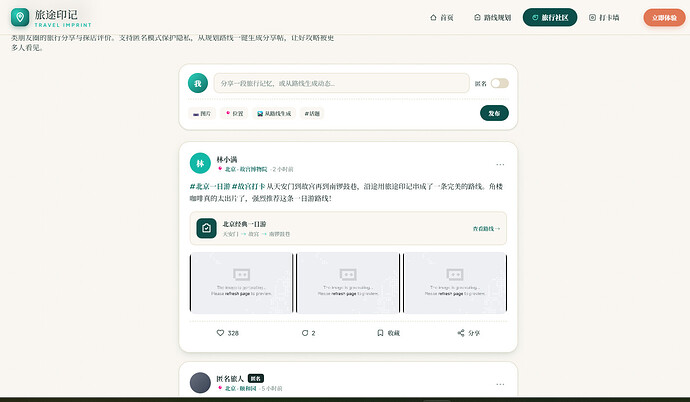Click 林小满's round avatar

coord(200,163)
